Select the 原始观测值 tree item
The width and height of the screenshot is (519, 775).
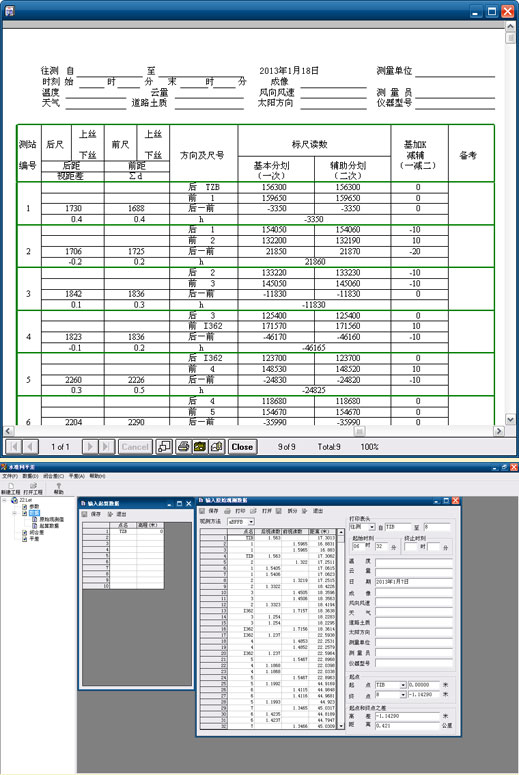[x=51, y=519]
